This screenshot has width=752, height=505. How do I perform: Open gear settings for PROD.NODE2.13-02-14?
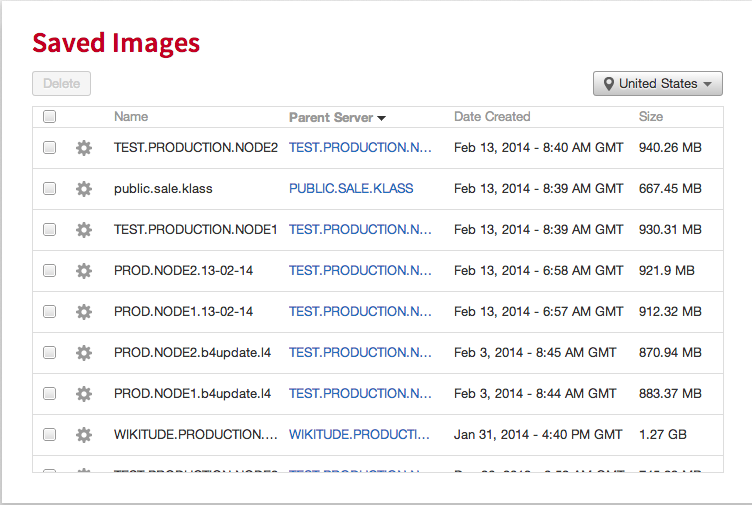(x=84, y=271)
